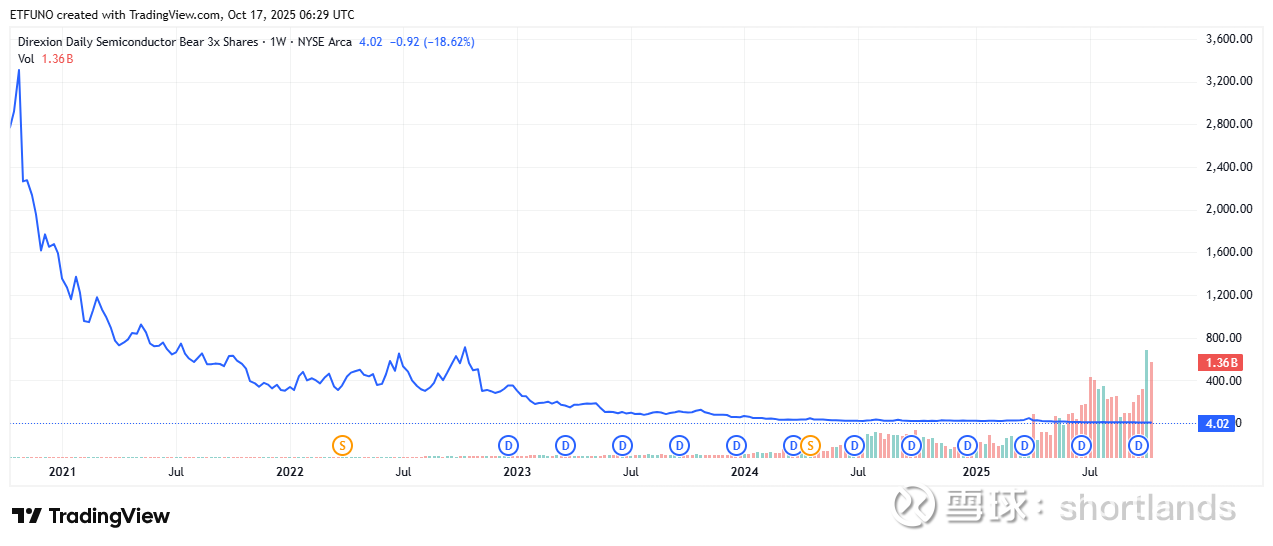Open the dividend marker around September 2024
1273x546 pixels.
pyautogui.click(x=911, y=444)
